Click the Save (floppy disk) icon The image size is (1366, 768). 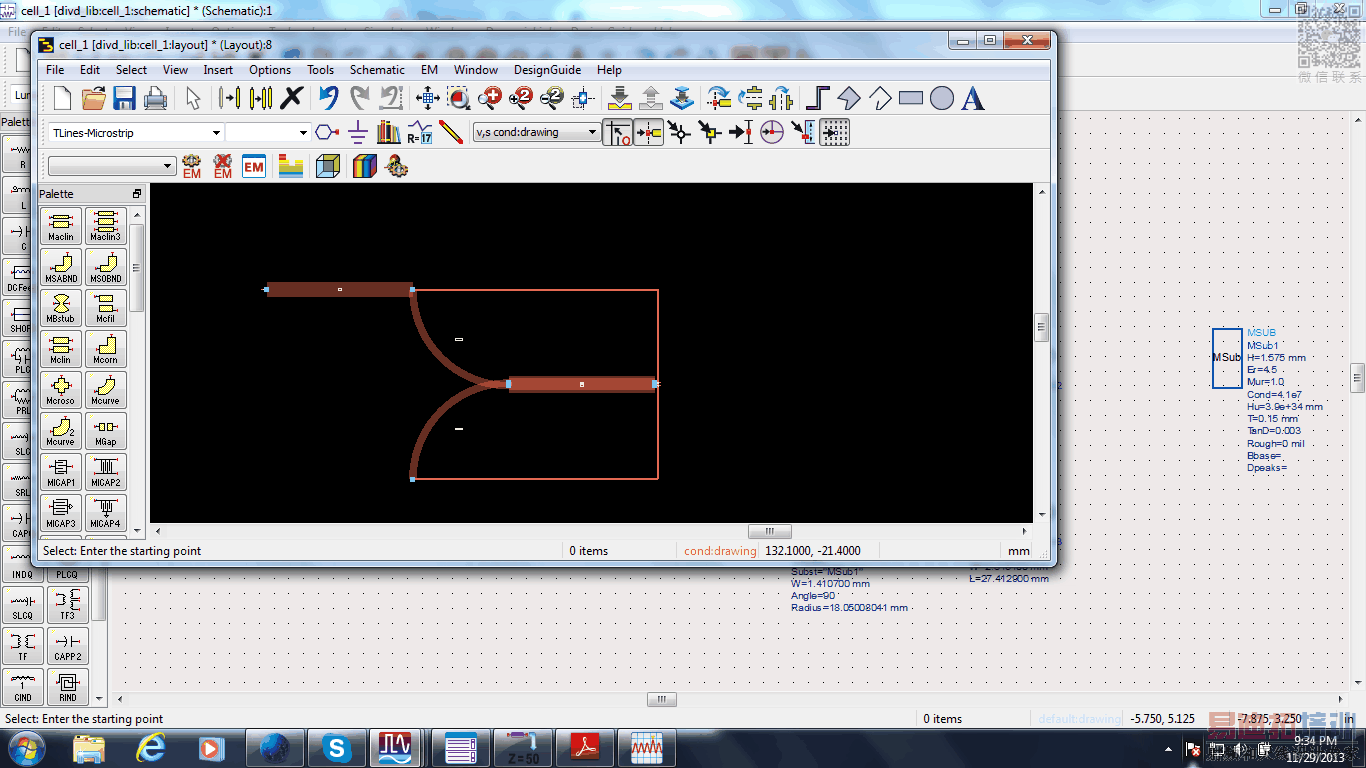124,98
